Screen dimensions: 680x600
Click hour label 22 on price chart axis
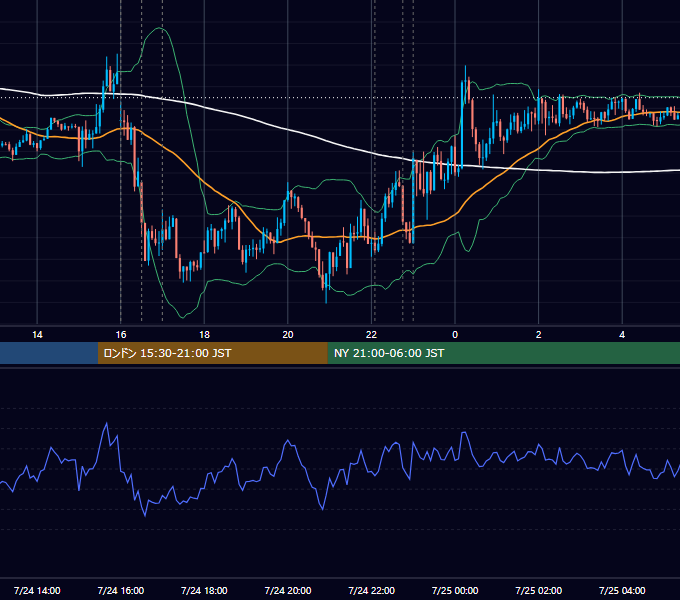[x=371, y=335]
